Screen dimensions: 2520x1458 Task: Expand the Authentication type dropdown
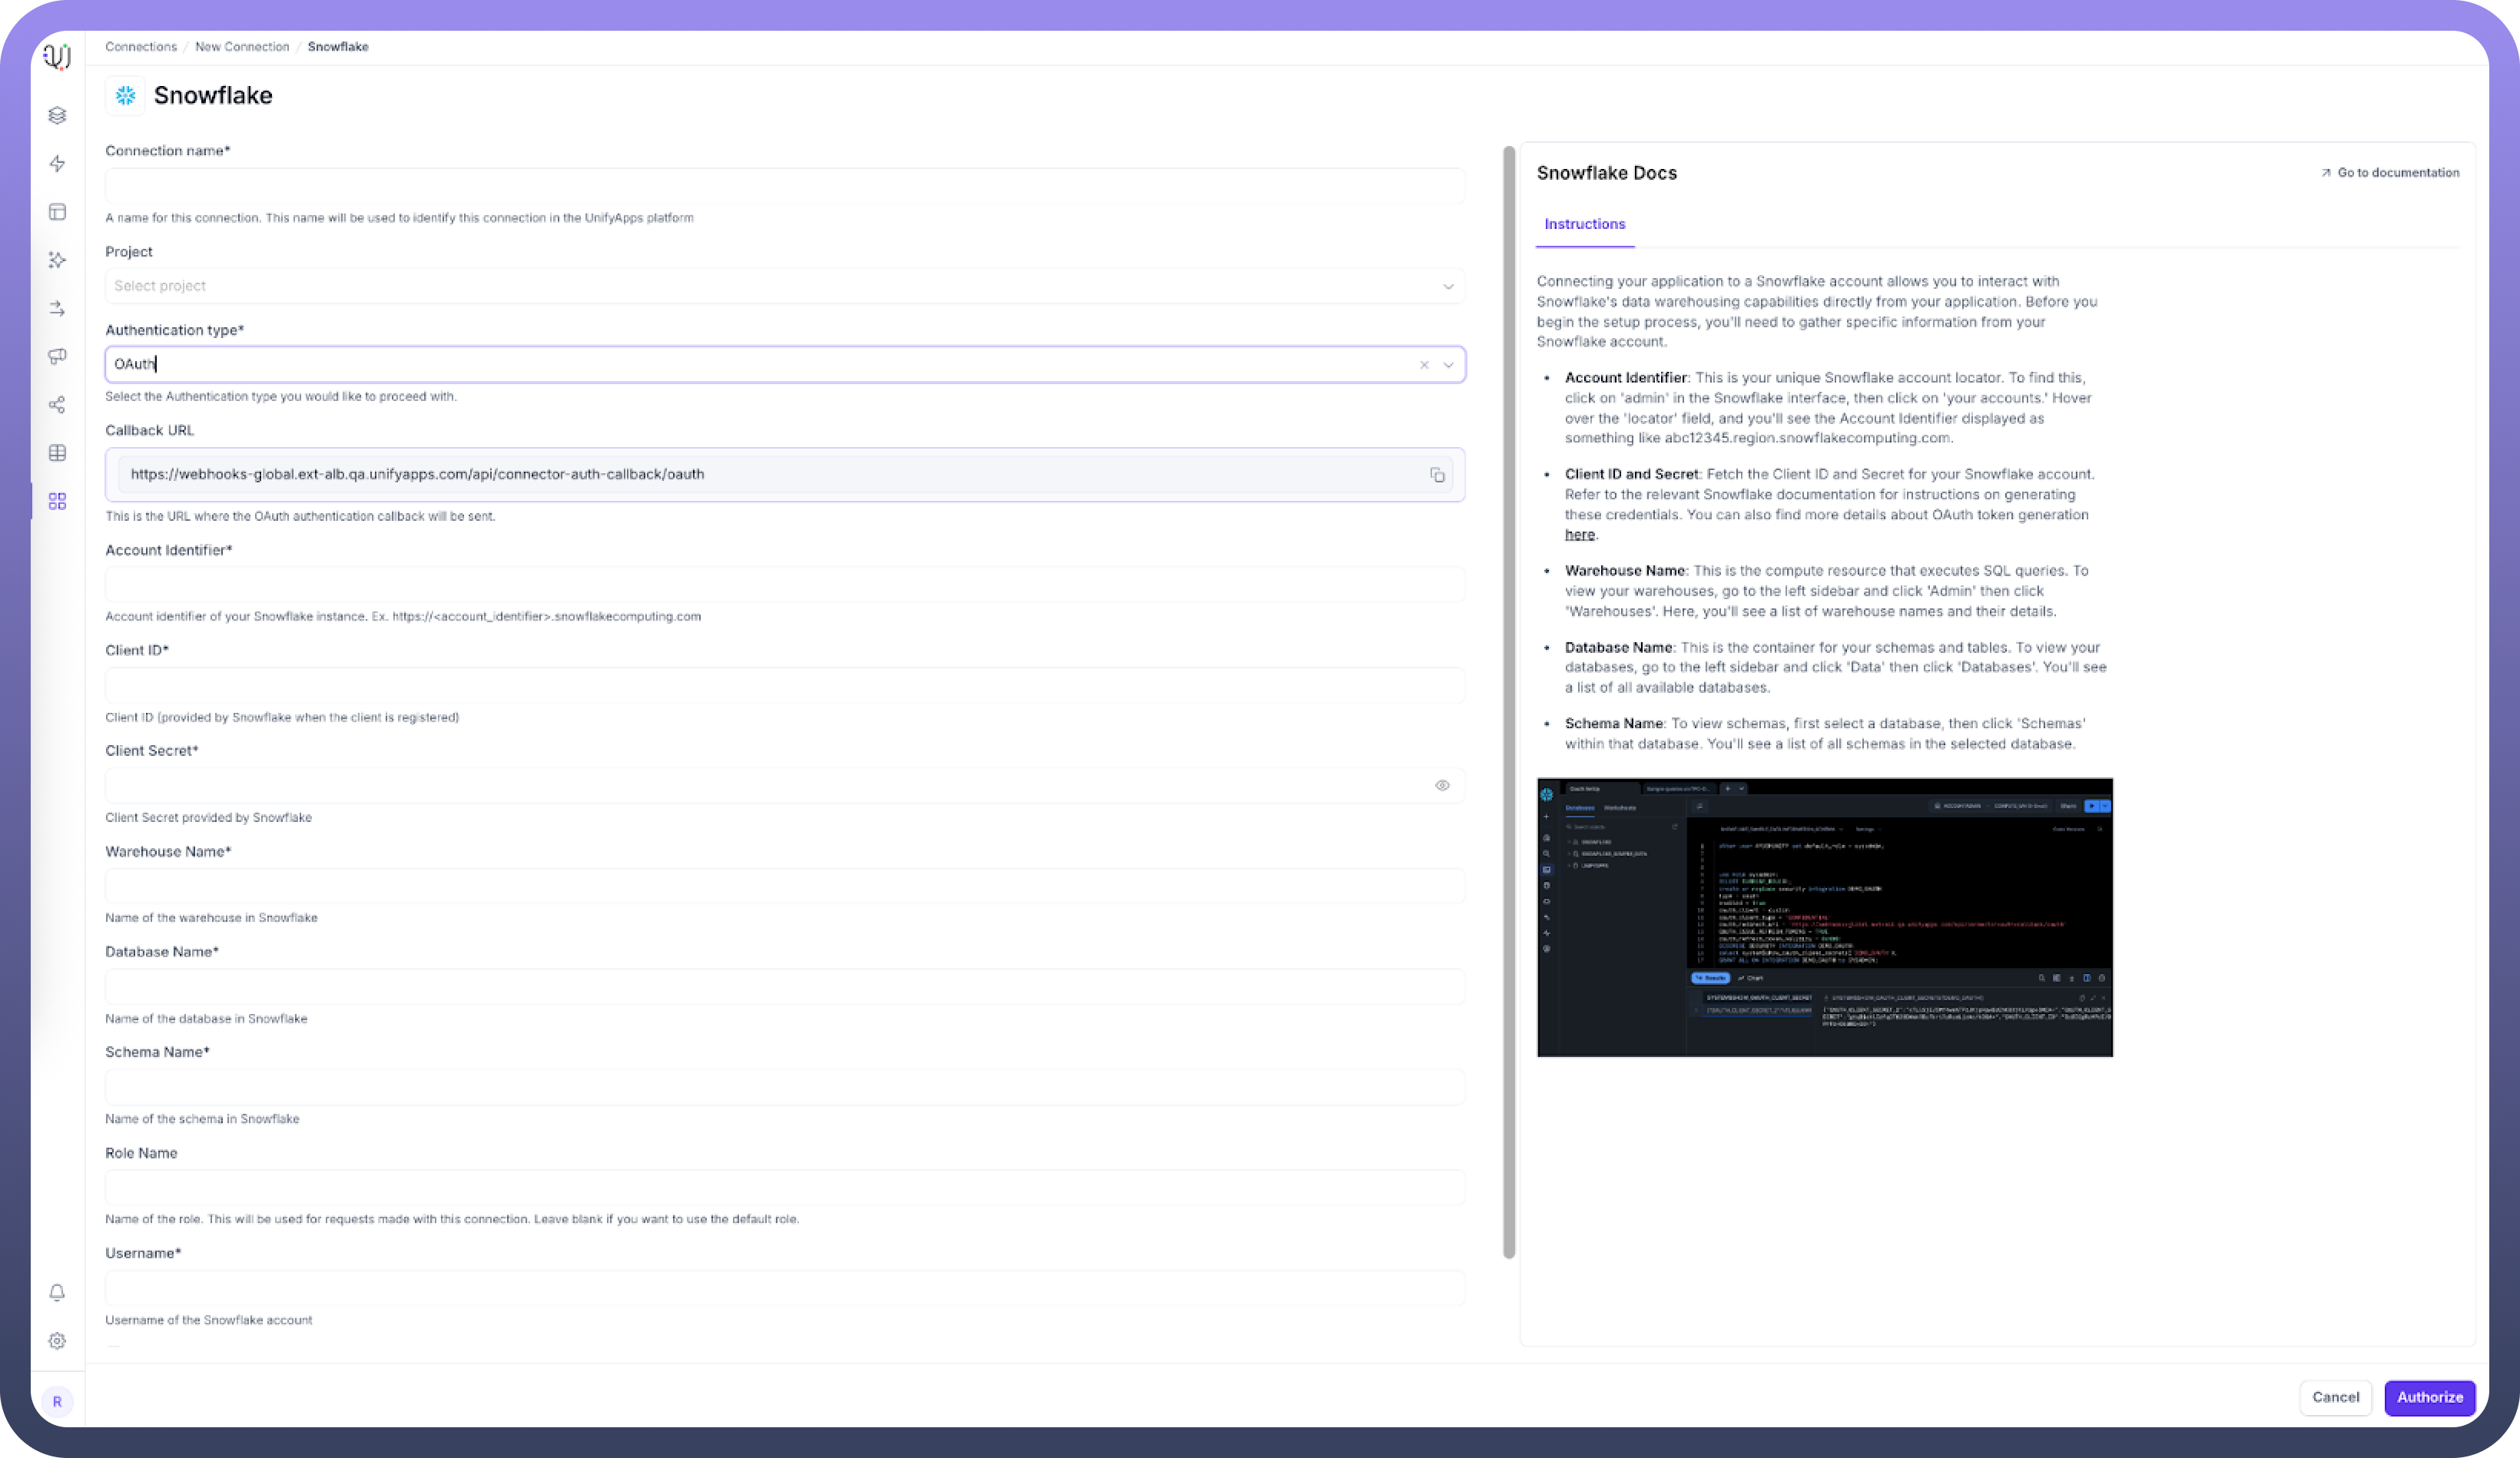(1448, 365)
